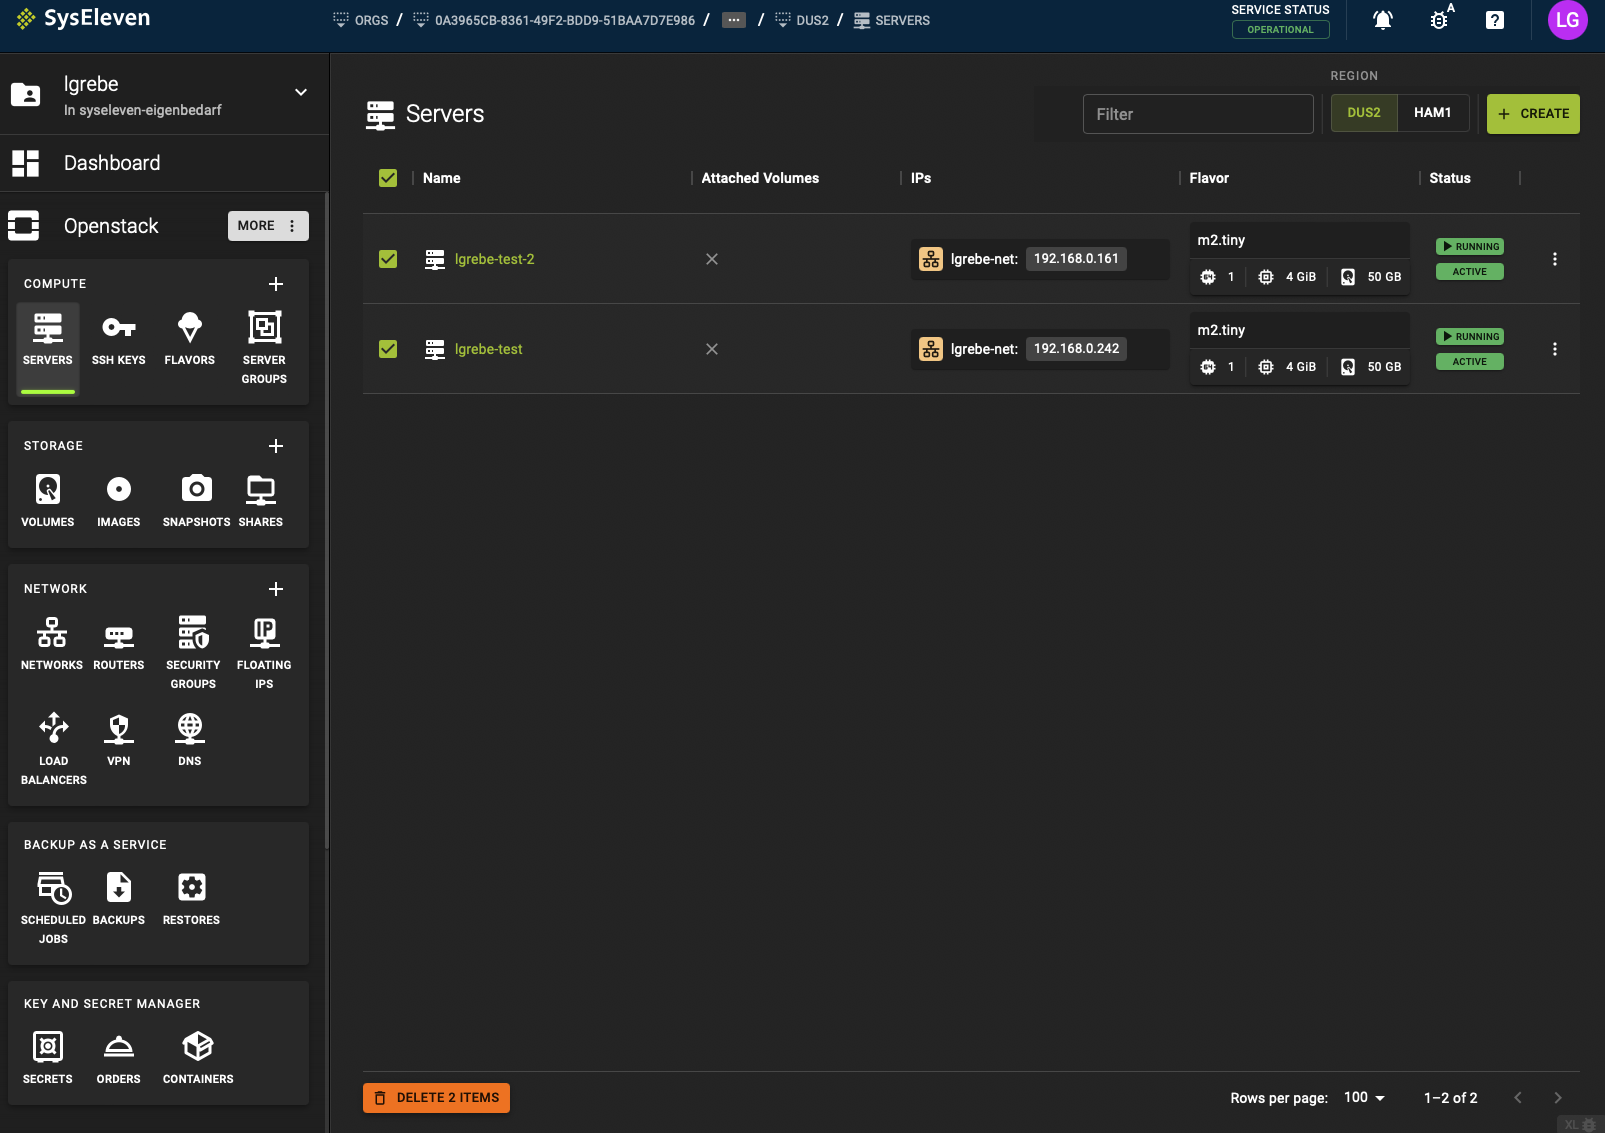Switch region to DUS2
The height and width of the screenshot is (1133, 1605).
1364,113
